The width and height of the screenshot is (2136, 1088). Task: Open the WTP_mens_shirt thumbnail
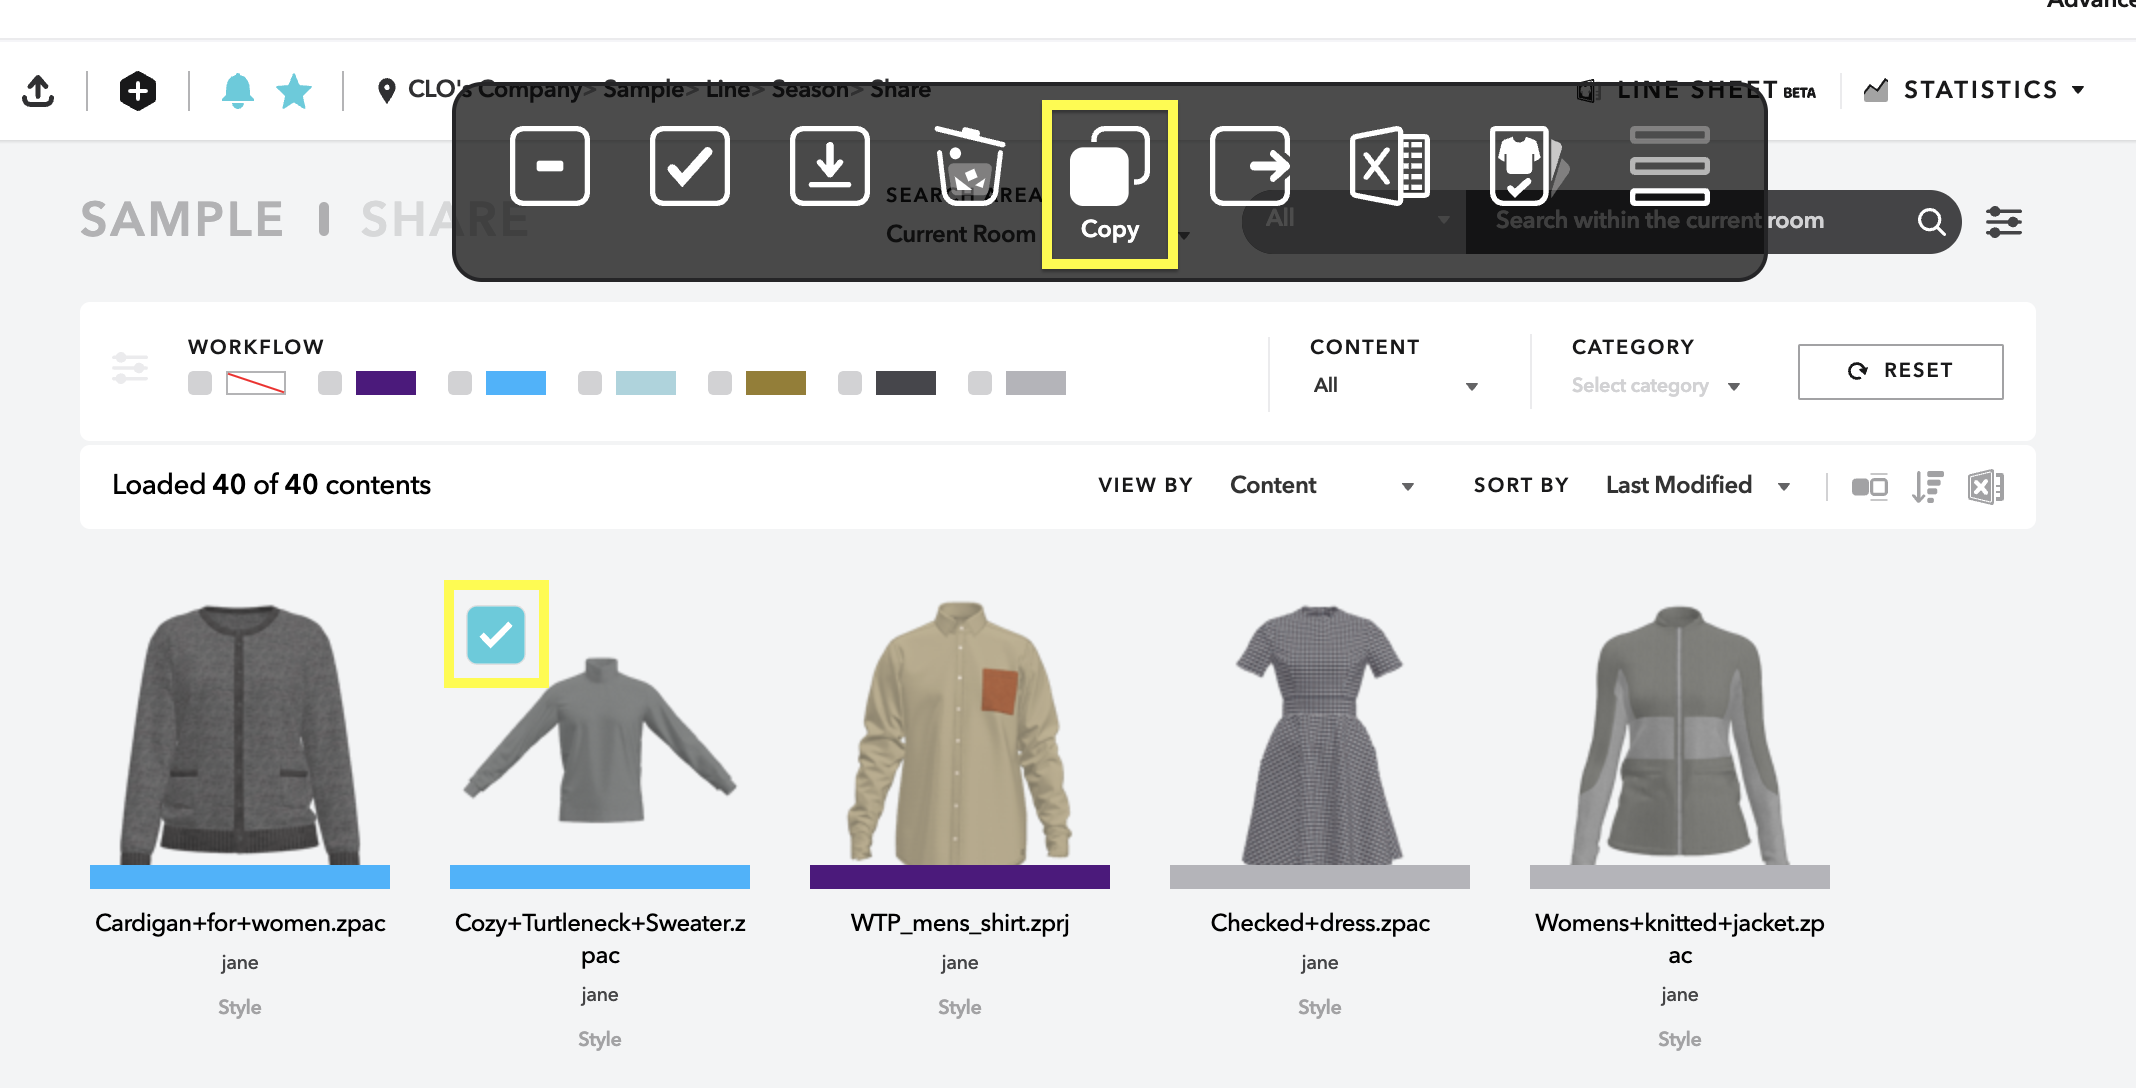click(x=960, y=733)
